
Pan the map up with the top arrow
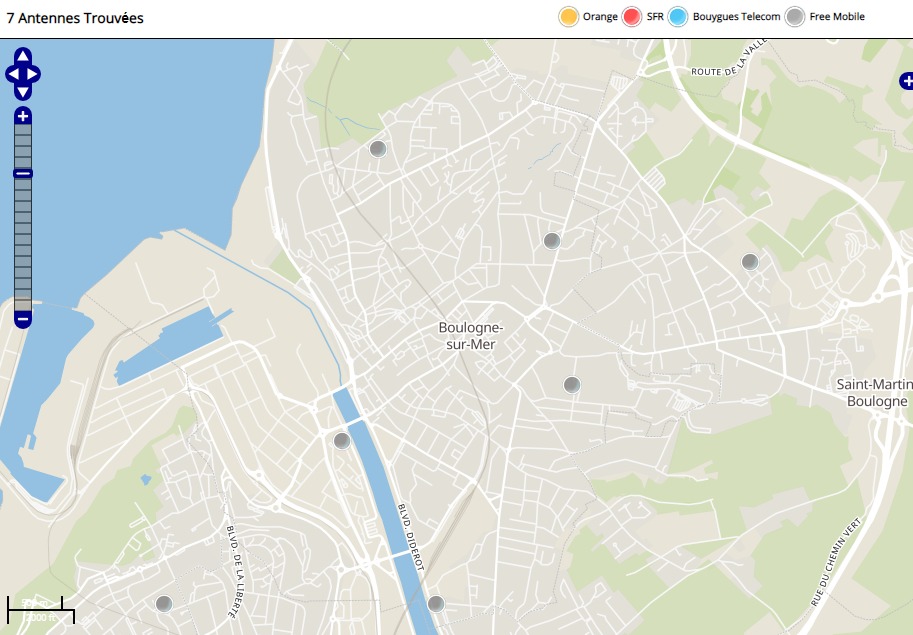[x=23, y=56]
